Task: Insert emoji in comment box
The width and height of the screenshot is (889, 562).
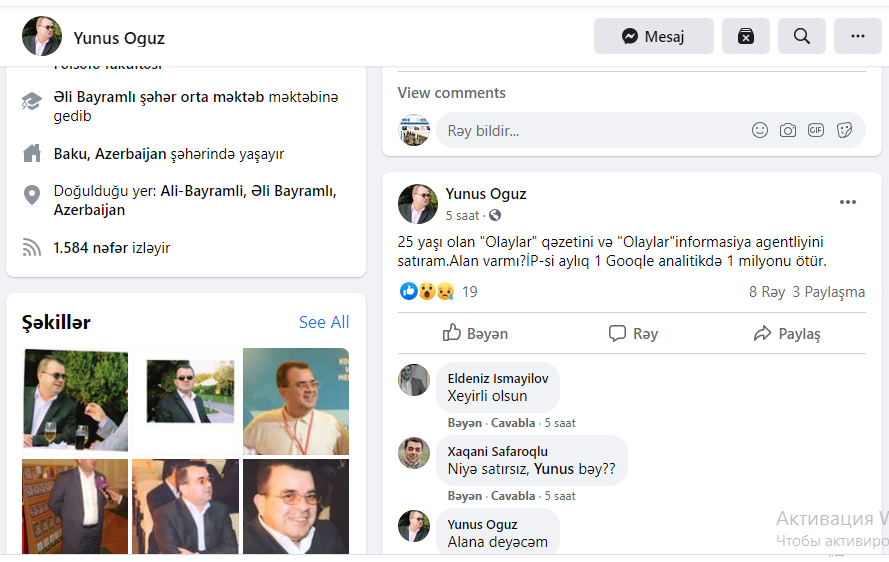Action: [760, 130]
